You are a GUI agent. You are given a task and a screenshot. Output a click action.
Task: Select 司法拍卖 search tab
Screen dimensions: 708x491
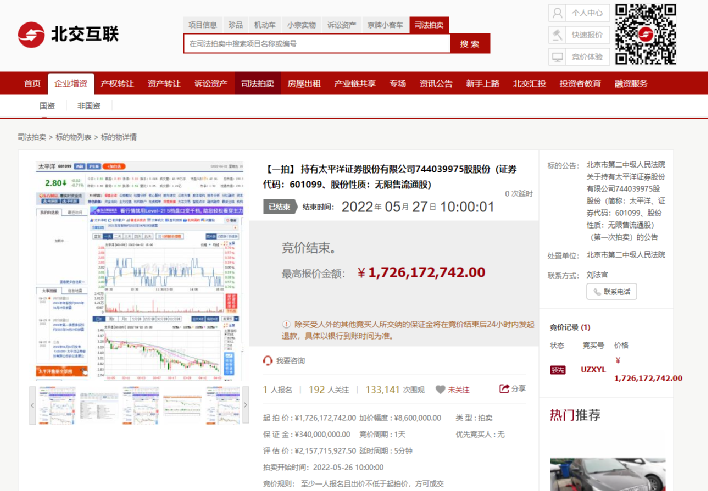tap(429, 25)
